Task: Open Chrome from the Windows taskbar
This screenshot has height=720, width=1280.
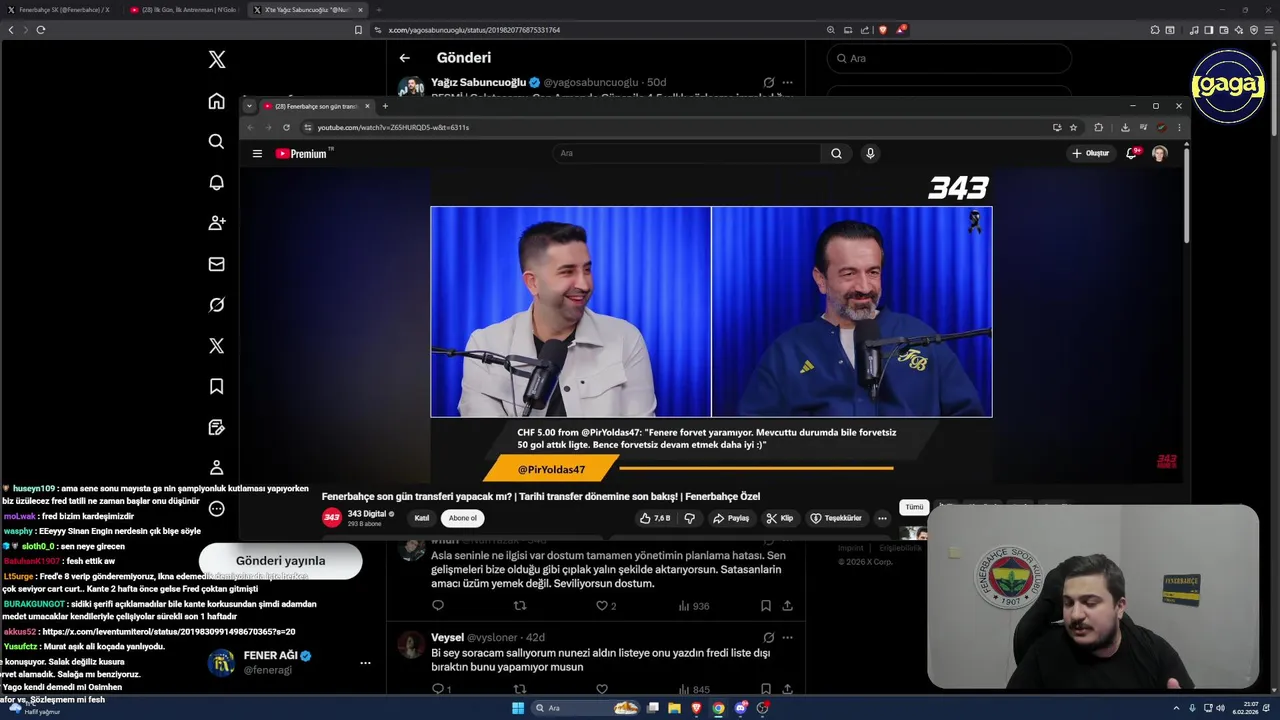Action: pyautogui.click(x=718, y=708)
